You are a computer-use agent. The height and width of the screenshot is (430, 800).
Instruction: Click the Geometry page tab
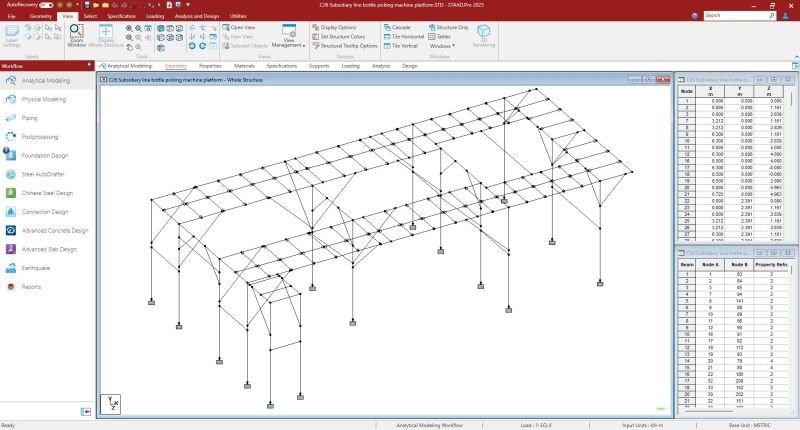pyautogui.click(x=176, y=66)
